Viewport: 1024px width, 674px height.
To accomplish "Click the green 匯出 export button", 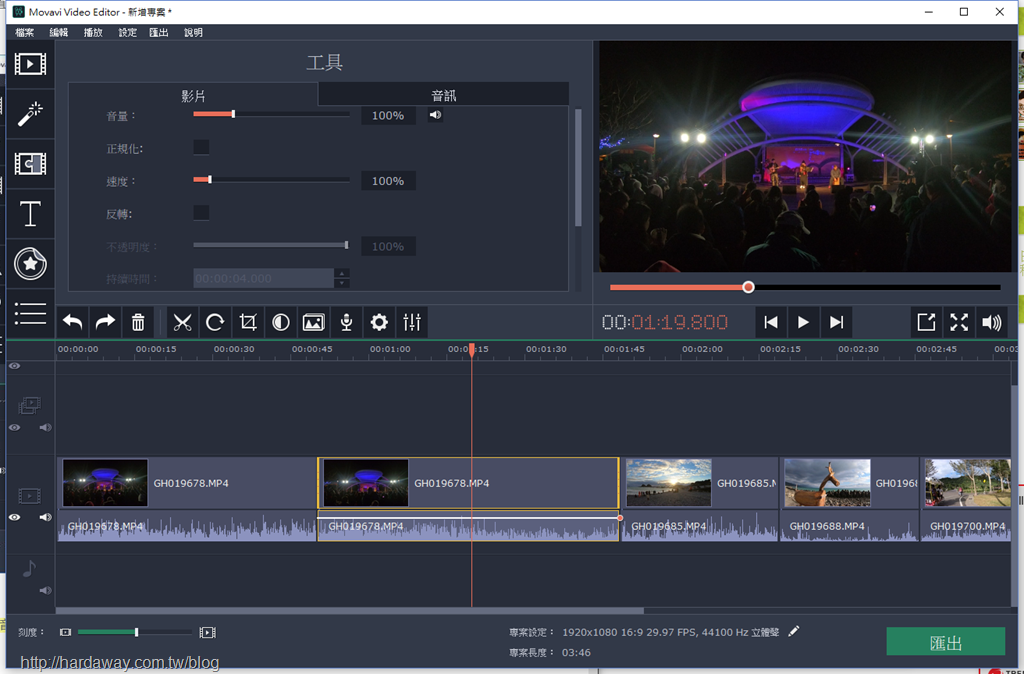I will [946, 643].
